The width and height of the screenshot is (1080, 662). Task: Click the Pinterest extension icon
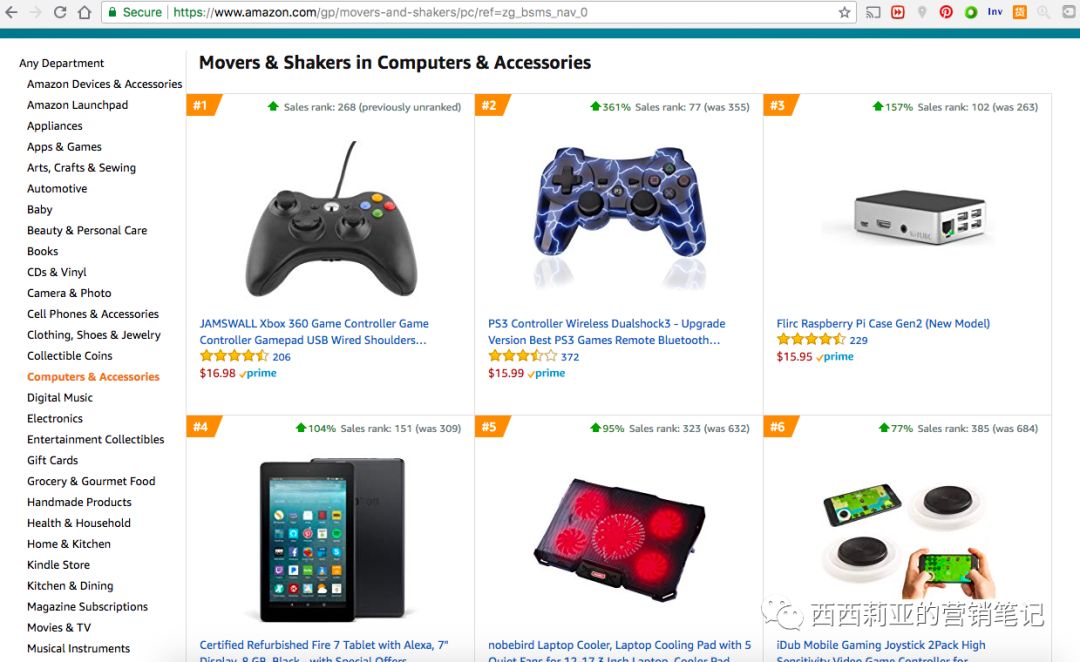(x=946, y=12)
